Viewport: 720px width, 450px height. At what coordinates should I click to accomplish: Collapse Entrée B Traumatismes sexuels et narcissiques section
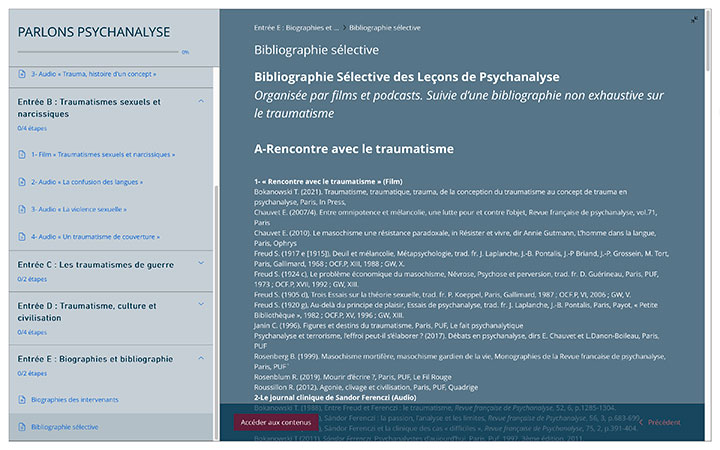[201, 101]
